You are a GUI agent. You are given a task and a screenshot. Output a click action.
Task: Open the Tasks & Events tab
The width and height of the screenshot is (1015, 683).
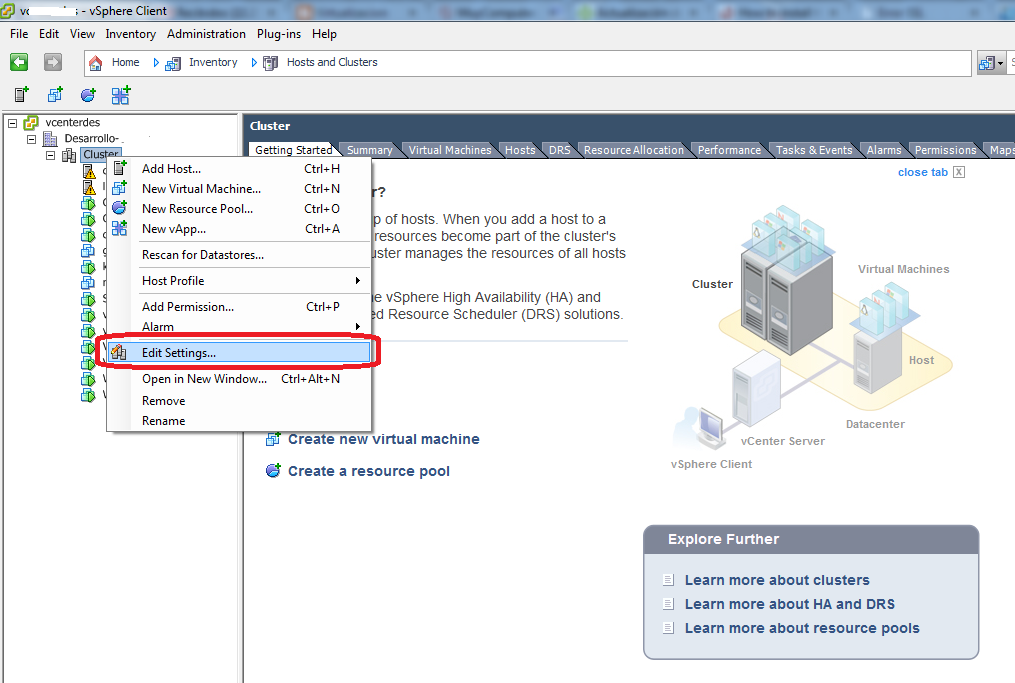coord(812,149)
